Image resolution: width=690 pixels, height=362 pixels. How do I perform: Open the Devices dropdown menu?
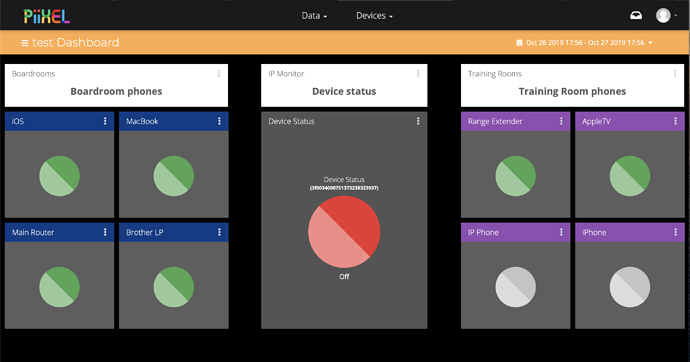tap(374, 16)
